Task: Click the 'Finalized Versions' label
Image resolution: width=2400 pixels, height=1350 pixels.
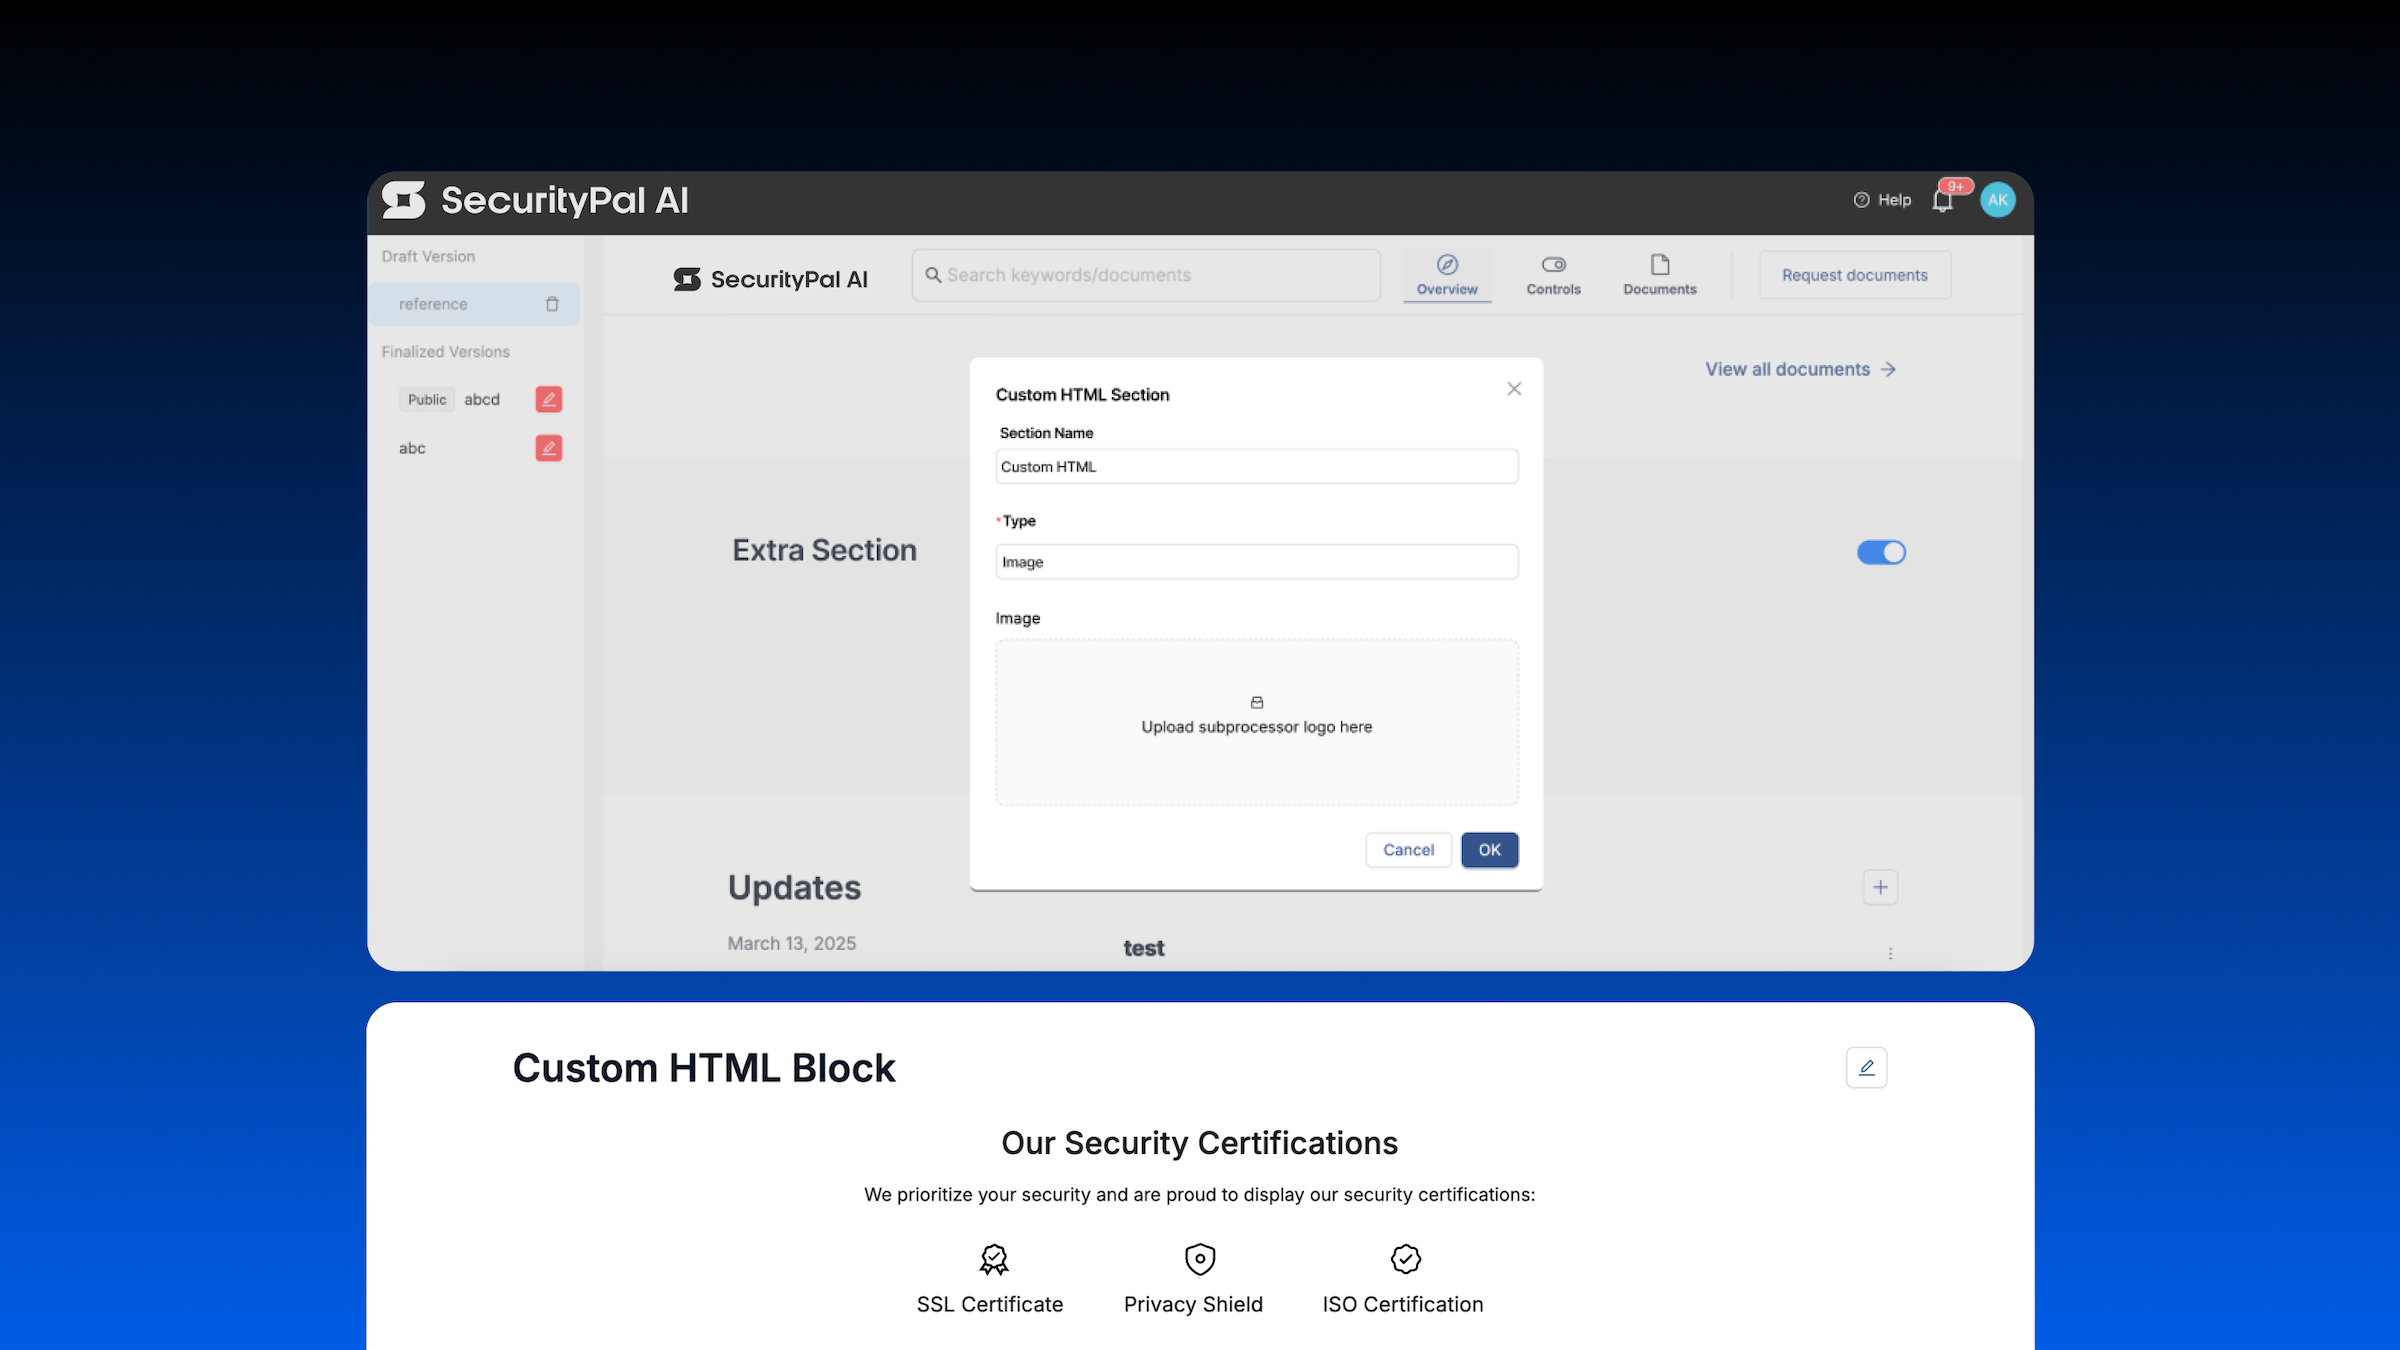Action: (445, 352)
